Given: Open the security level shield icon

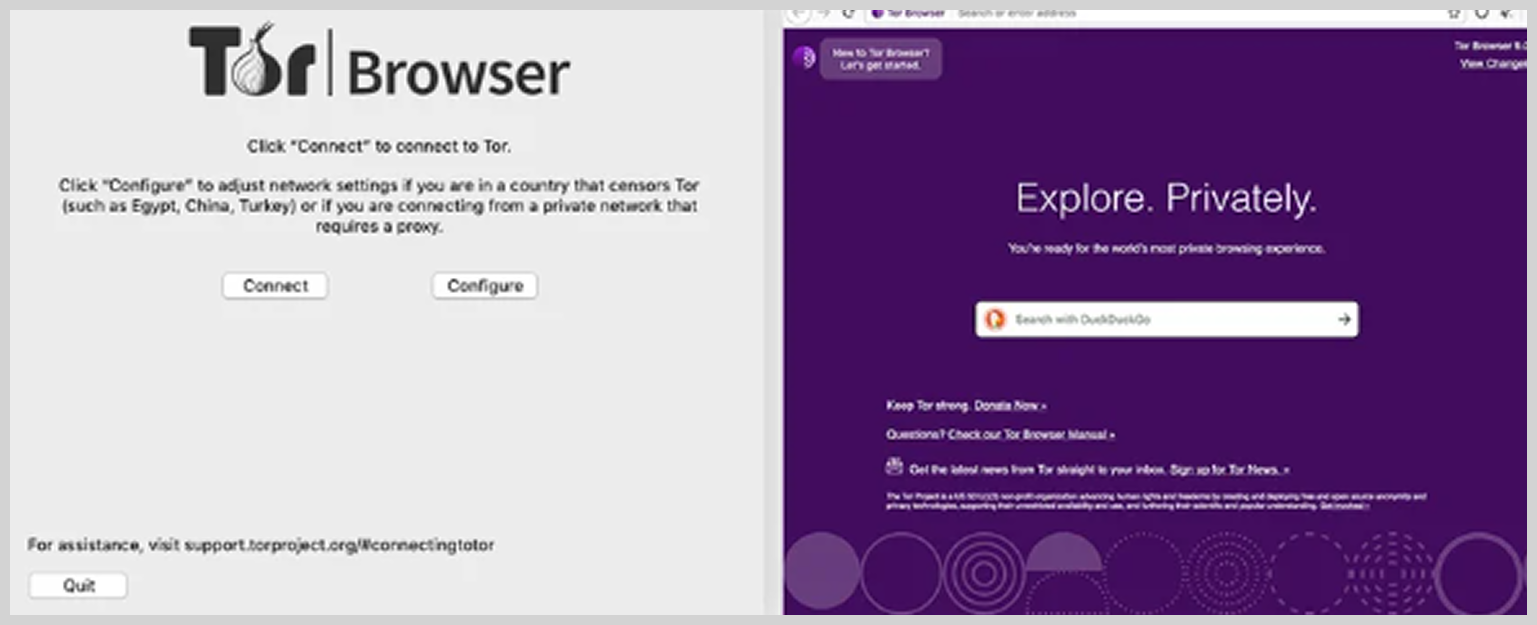Looking at the screenshot, I should (x=1482, y=13).
